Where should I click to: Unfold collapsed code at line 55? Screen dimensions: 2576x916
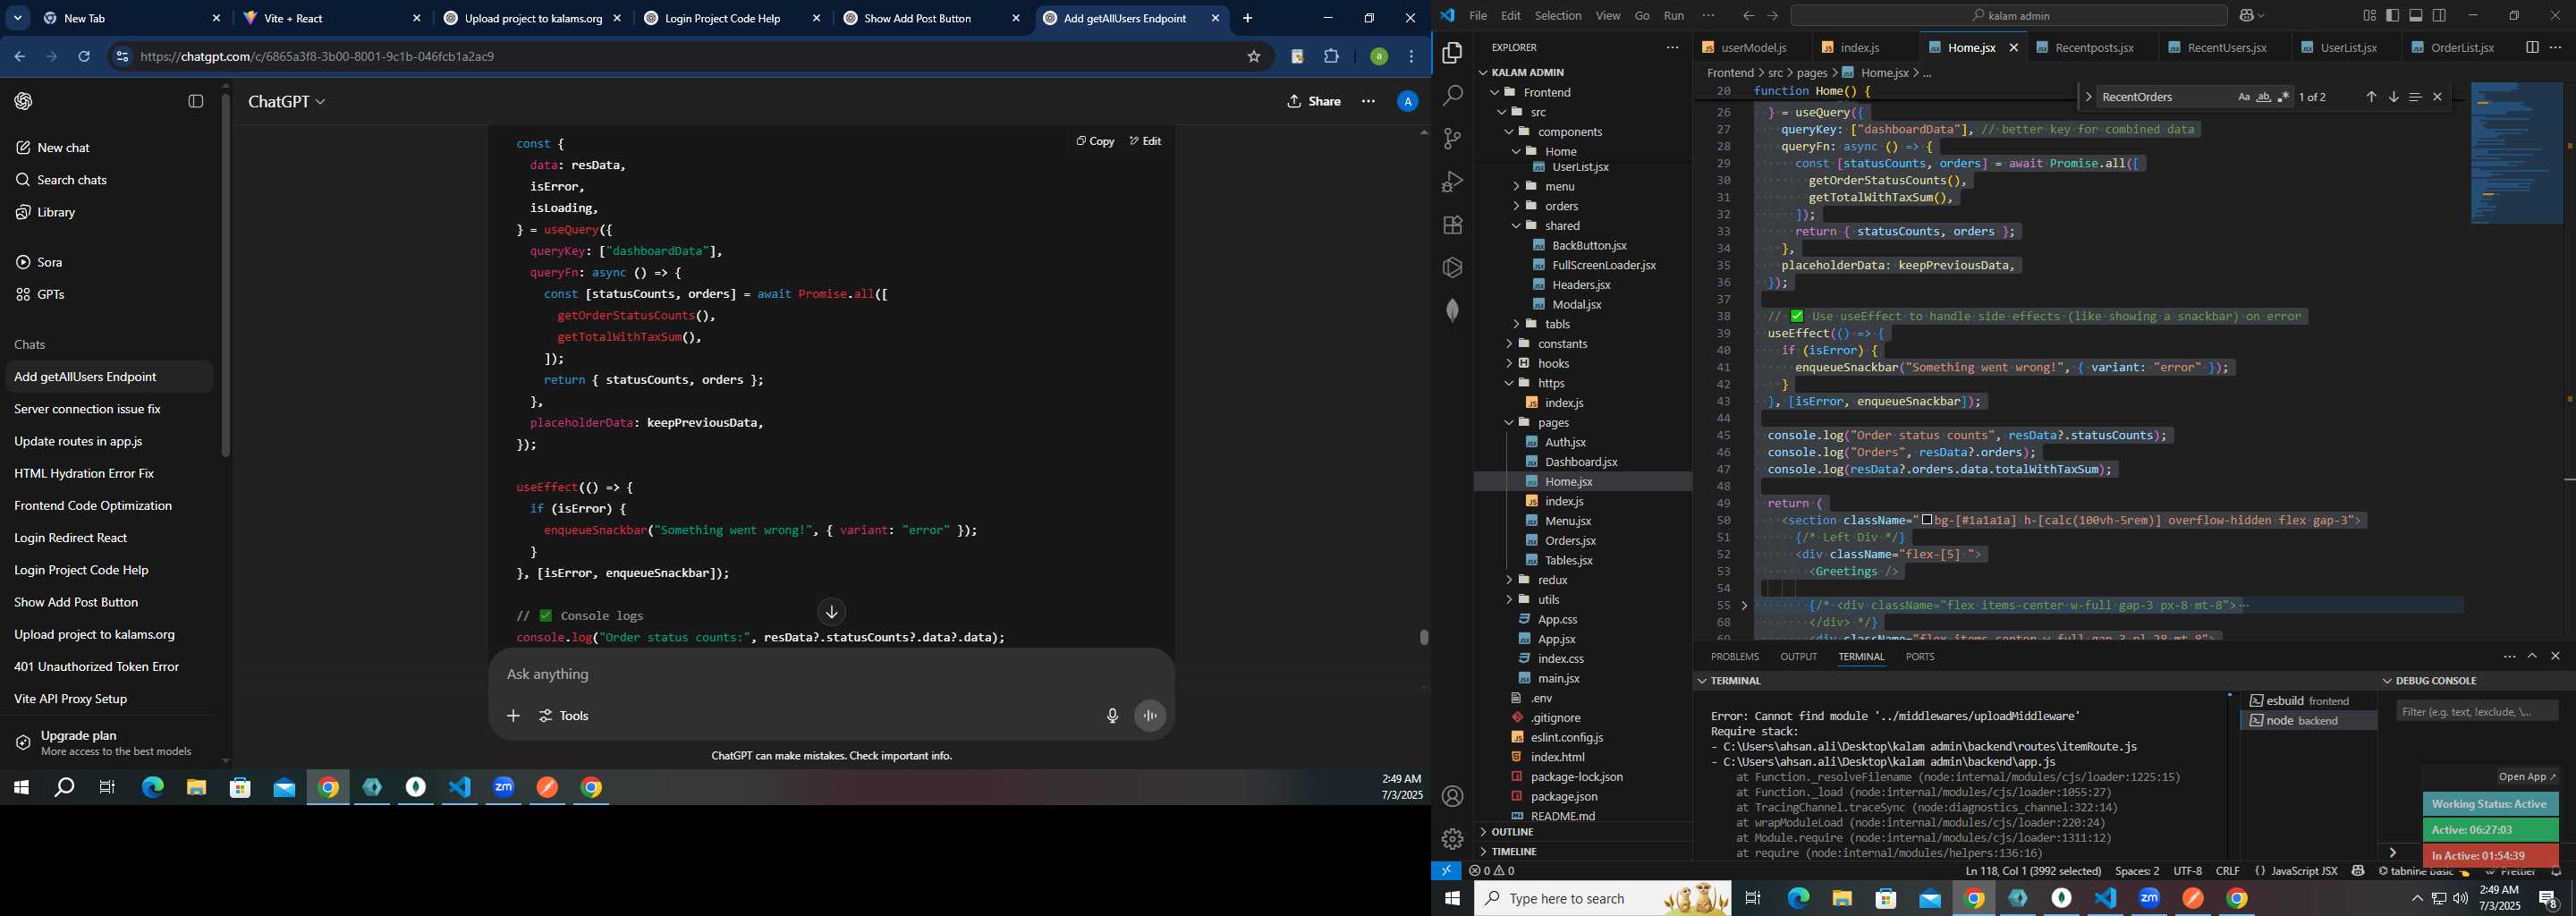point(1745,605)
